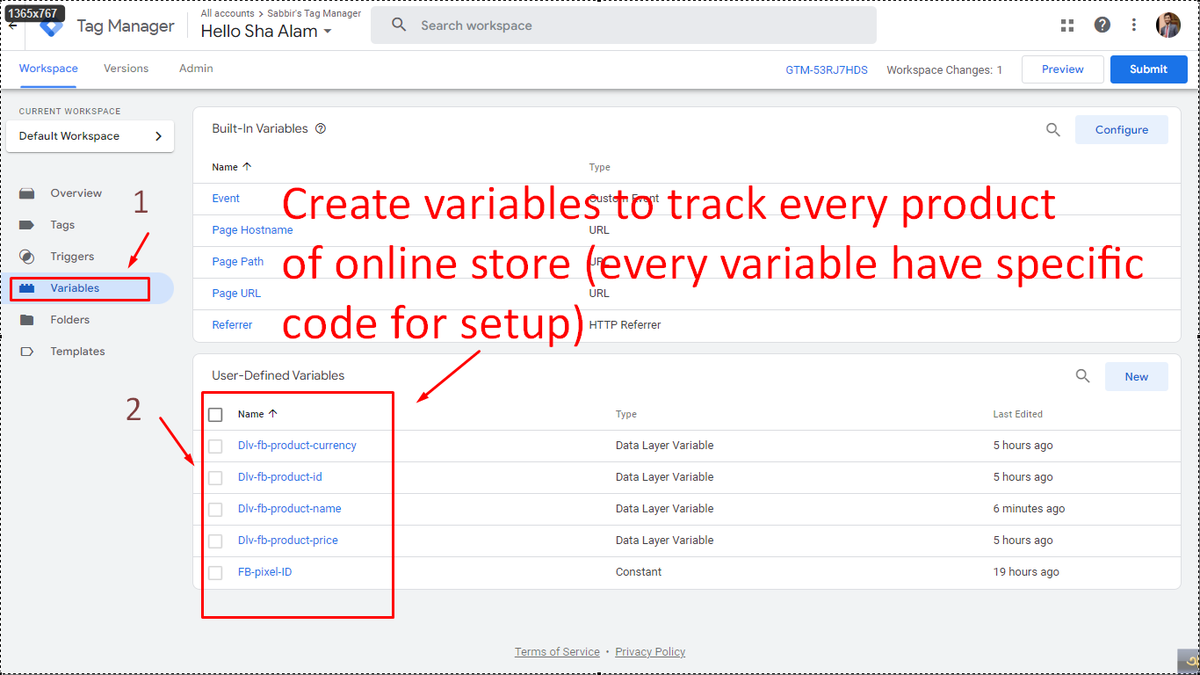Click the Configure built-in variables button
The height and width of the screenshot is (675, 1200).
point(1121,130)
